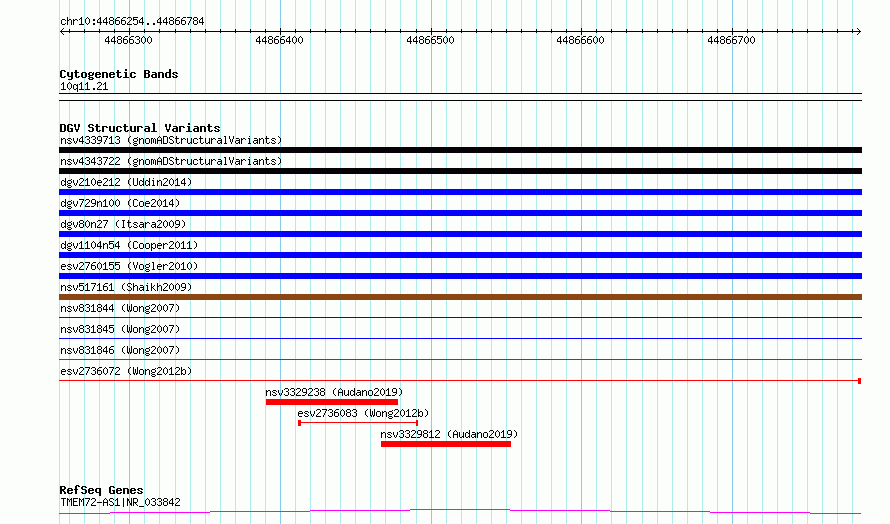
Task: Open variant dgv80n27 (Itsara2009) label
Action: click(x=123, y=224)
